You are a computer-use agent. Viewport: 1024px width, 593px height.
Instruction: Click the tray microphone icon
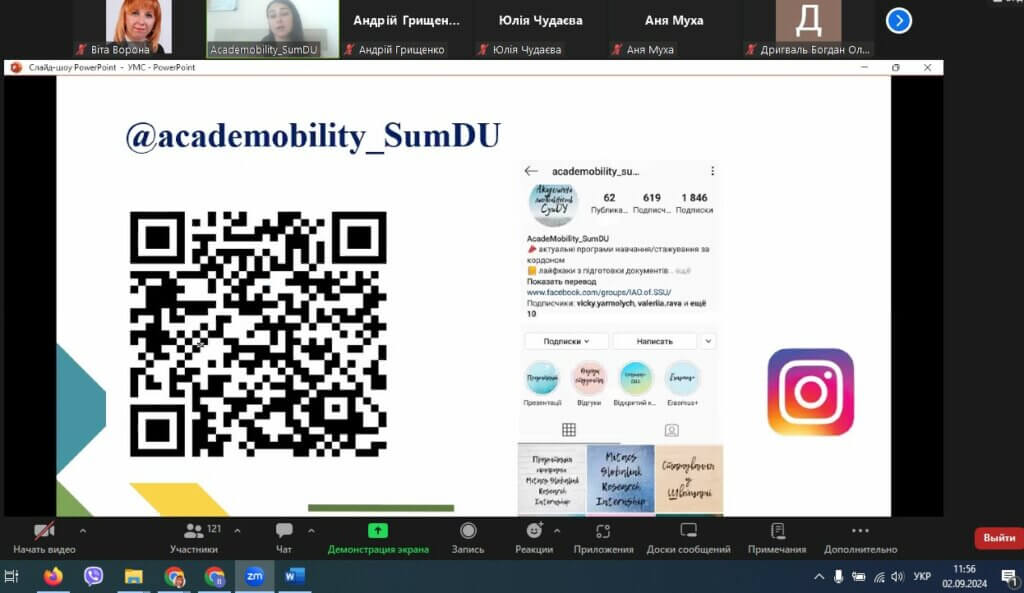tap(839, 577)
